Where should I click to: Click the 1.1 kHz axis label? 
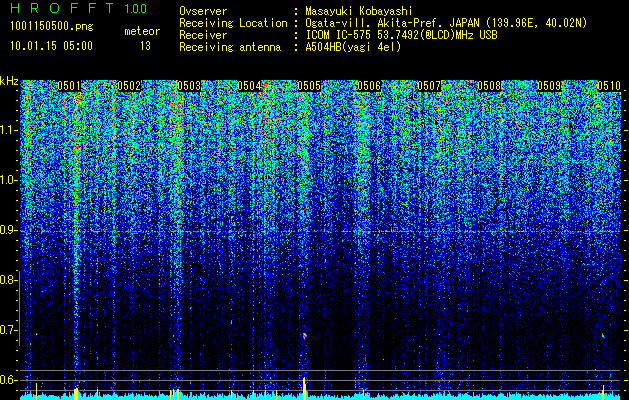pos(8,130)
